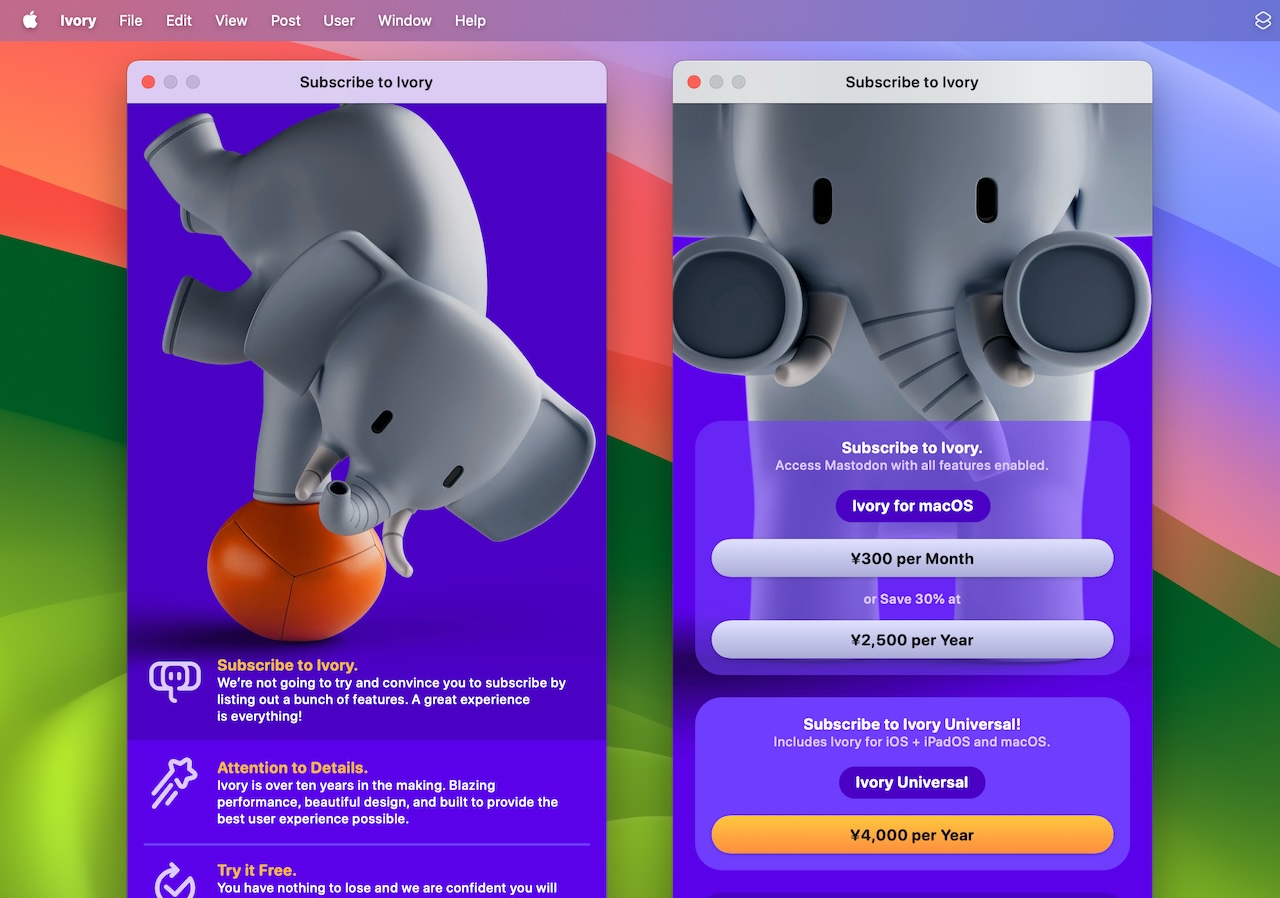
Task: Click the stacked layers icon in the menu bar
Action: (x=1263, y=20)
